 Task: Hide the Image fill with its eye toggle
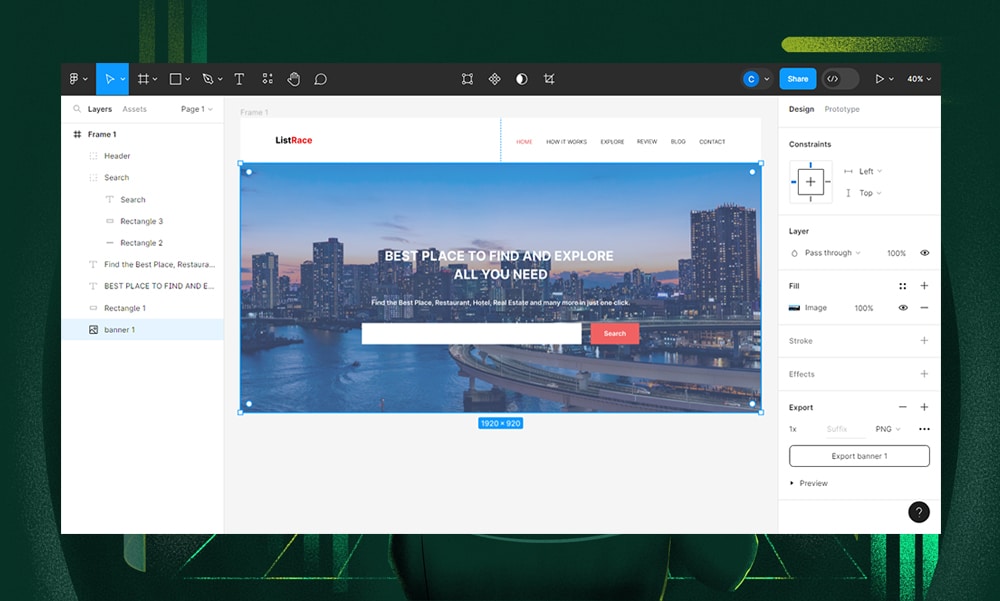pyautogui.click(x=903, y=308)
